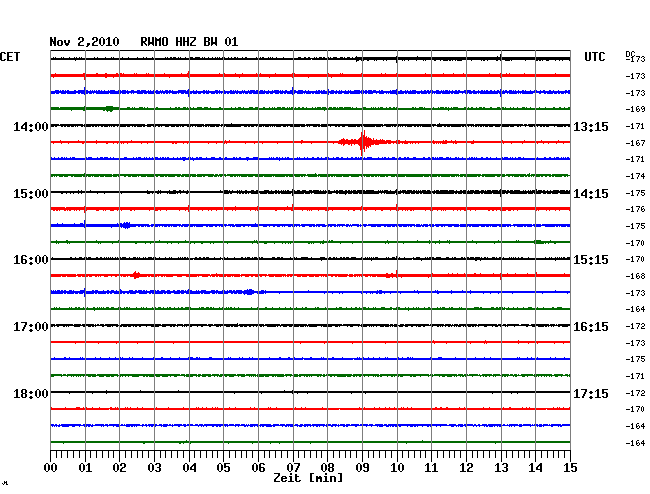Click the small red burst below the 16:00 trace
The image size is (650, 494).
[x=136, y=275]
